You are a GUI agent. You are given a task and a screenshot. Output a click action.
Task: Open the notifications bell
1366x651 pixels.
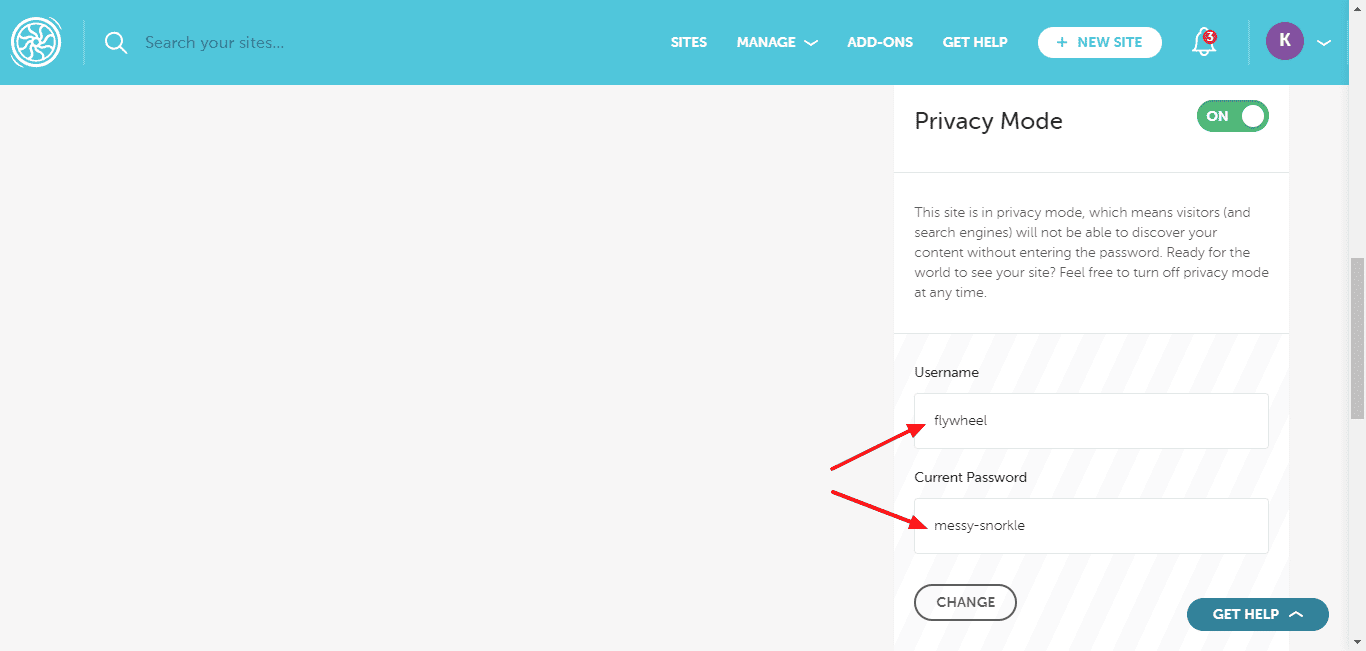tap(1204, 42)
